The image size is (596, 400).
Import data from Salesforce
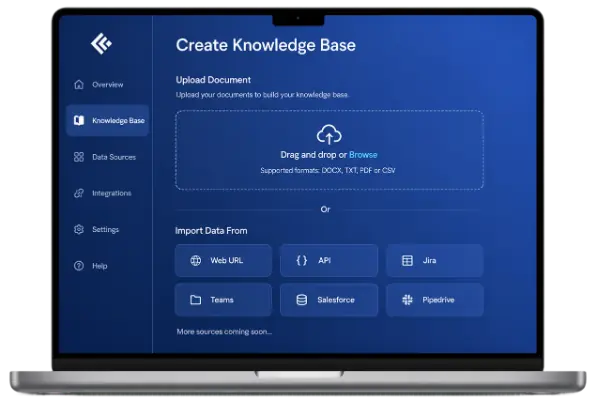329,300
